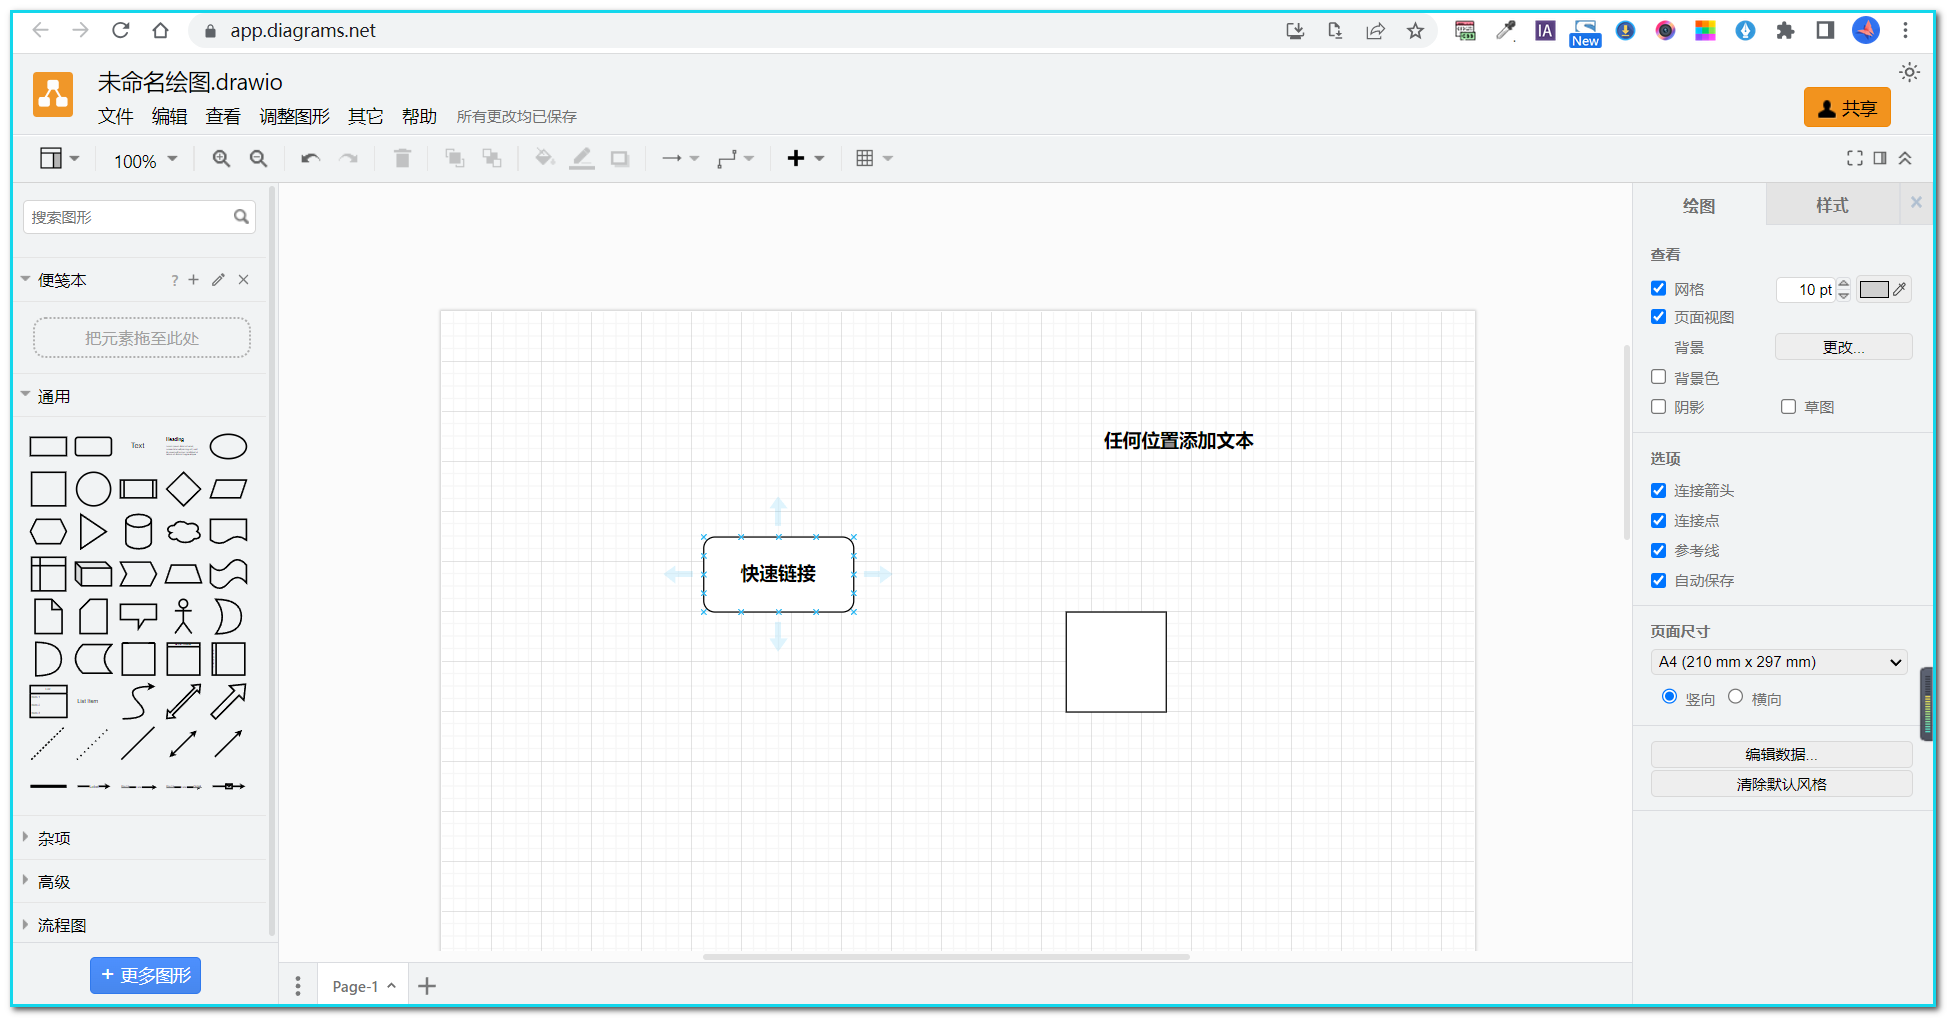This screenshot has width=1947, height=1018.
Task: Toggle the grid (网格) checkbox
Action: coord(1658,288)
